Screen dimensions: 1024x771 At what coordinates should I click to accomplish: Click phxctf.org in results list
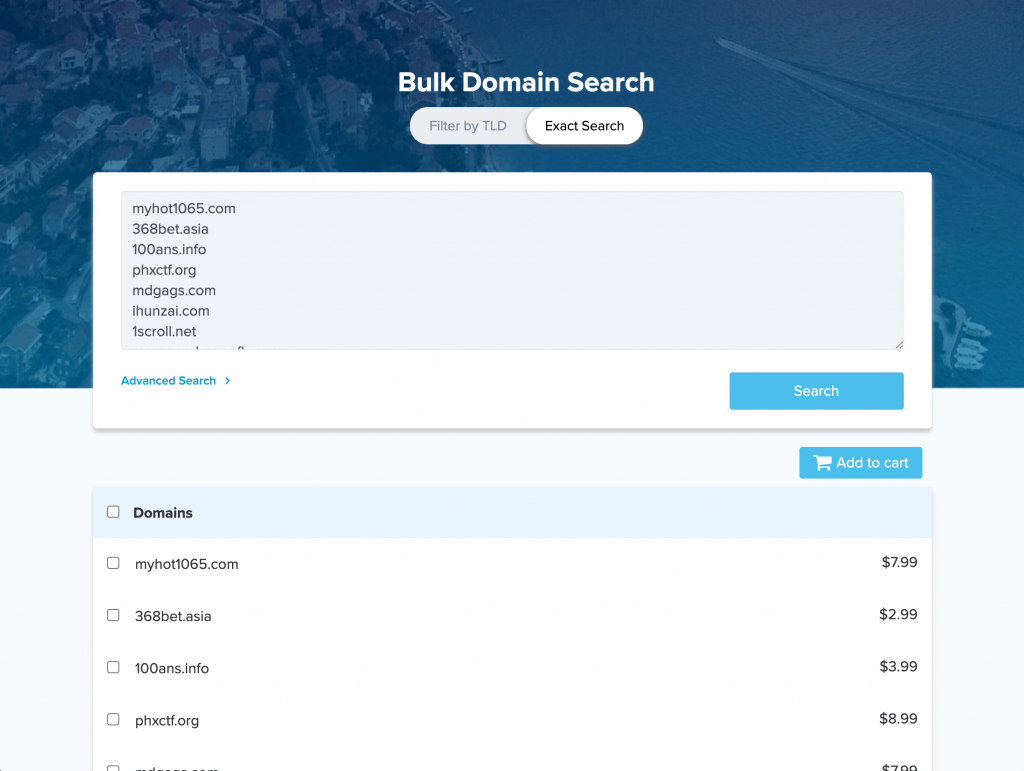(167, 721)
